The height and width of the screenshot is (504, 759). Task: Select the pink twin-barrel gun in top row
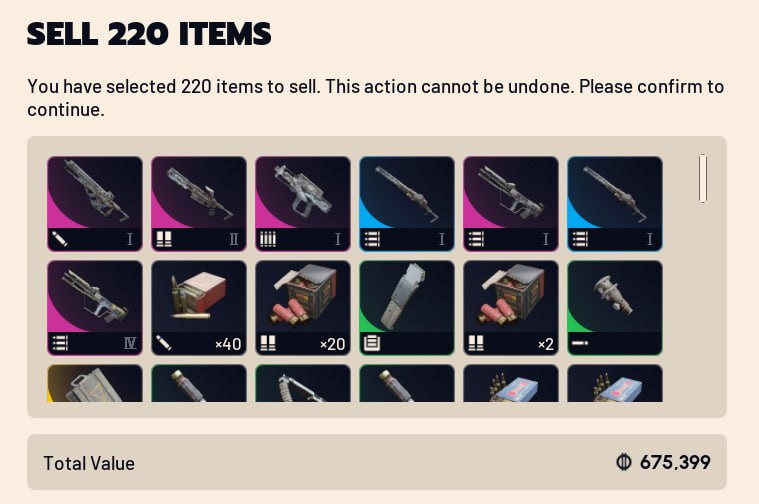pos(511,204)
